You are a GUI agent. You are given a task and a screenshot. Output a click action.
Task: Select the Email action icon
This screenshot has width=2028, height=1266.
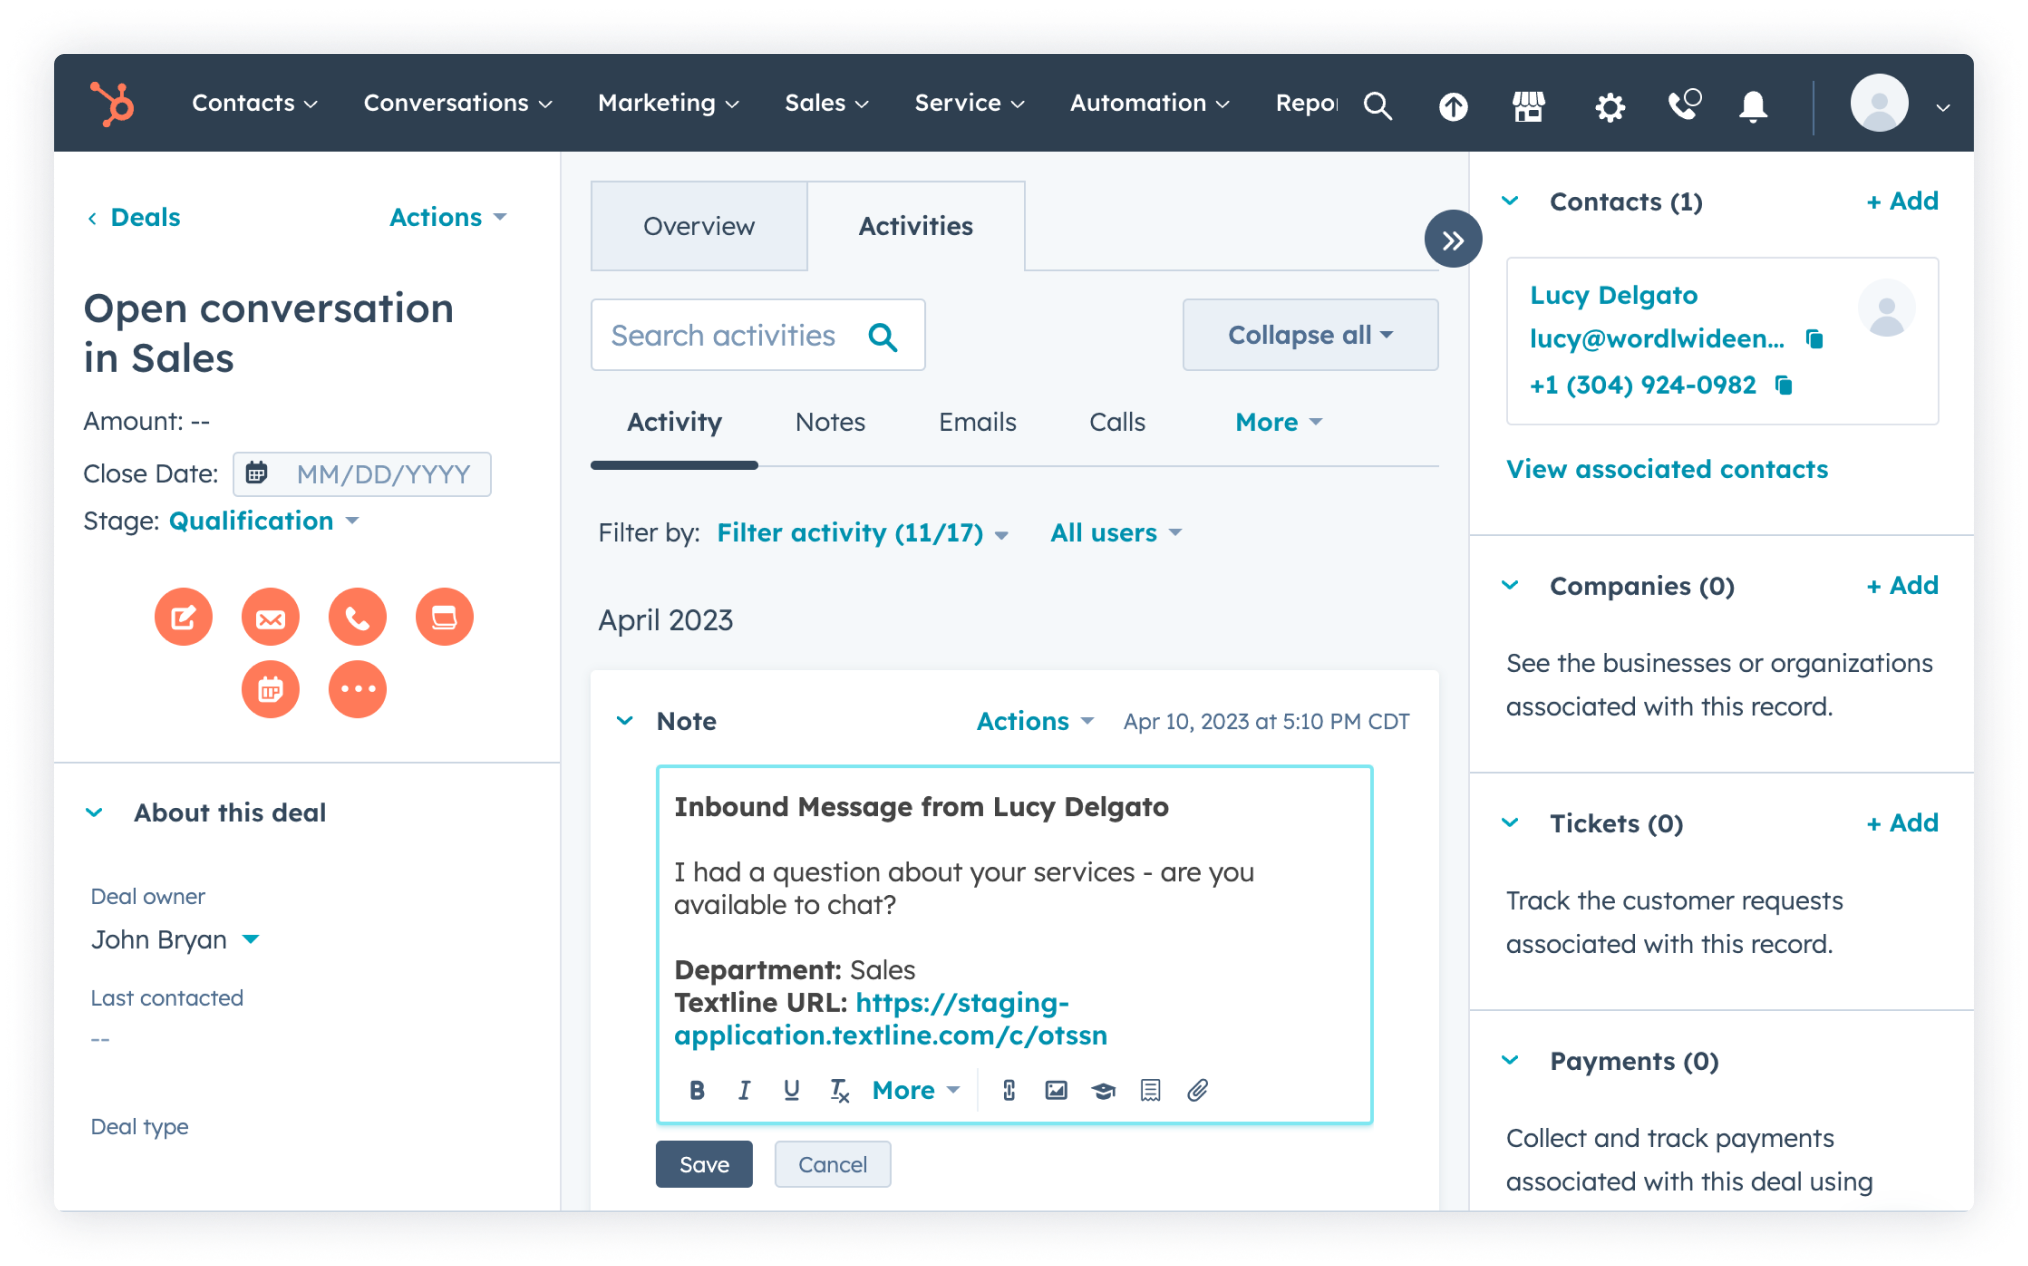[x=270, y=617]
